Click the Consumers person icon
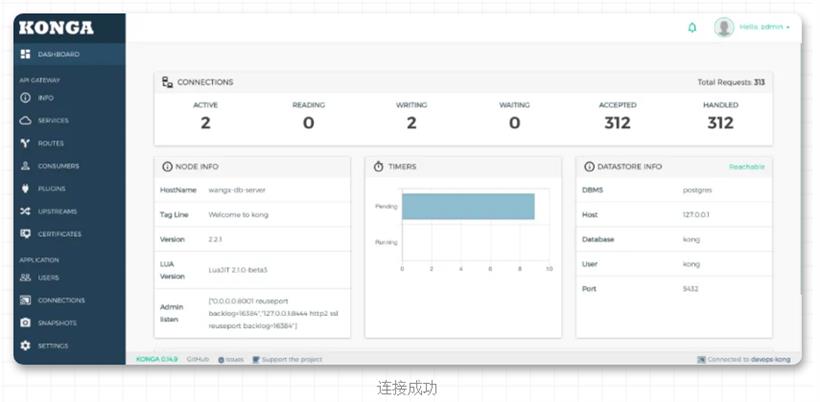 25,166
